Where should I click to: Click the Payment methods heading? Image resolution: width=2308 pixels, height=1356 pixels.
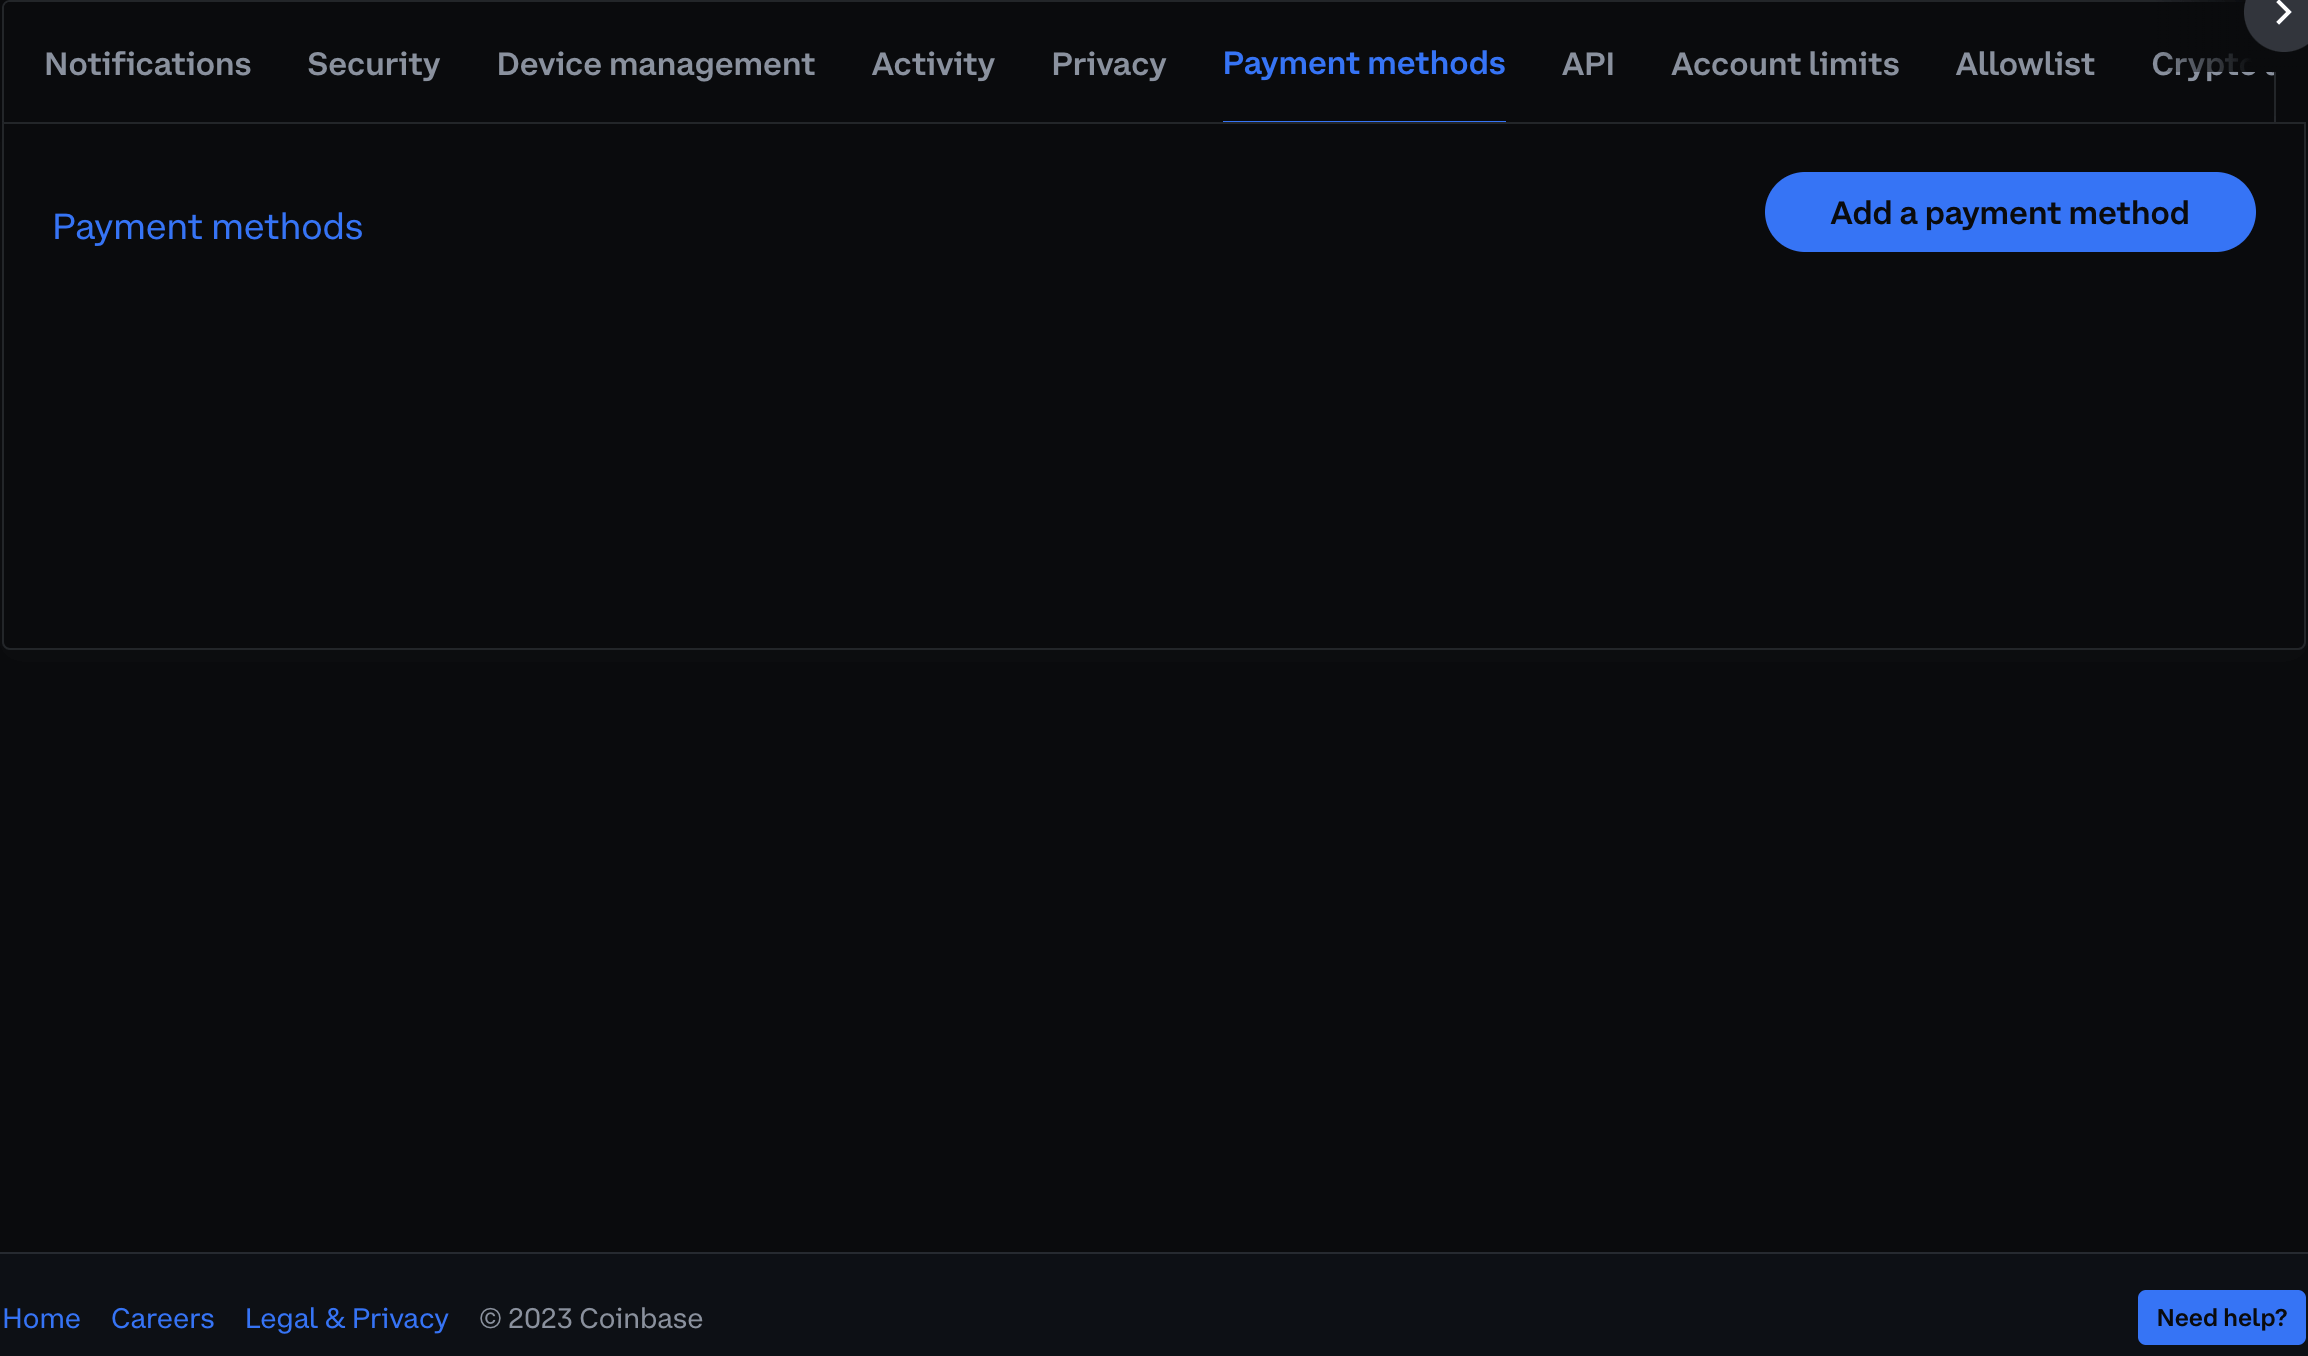click(207, 226)
